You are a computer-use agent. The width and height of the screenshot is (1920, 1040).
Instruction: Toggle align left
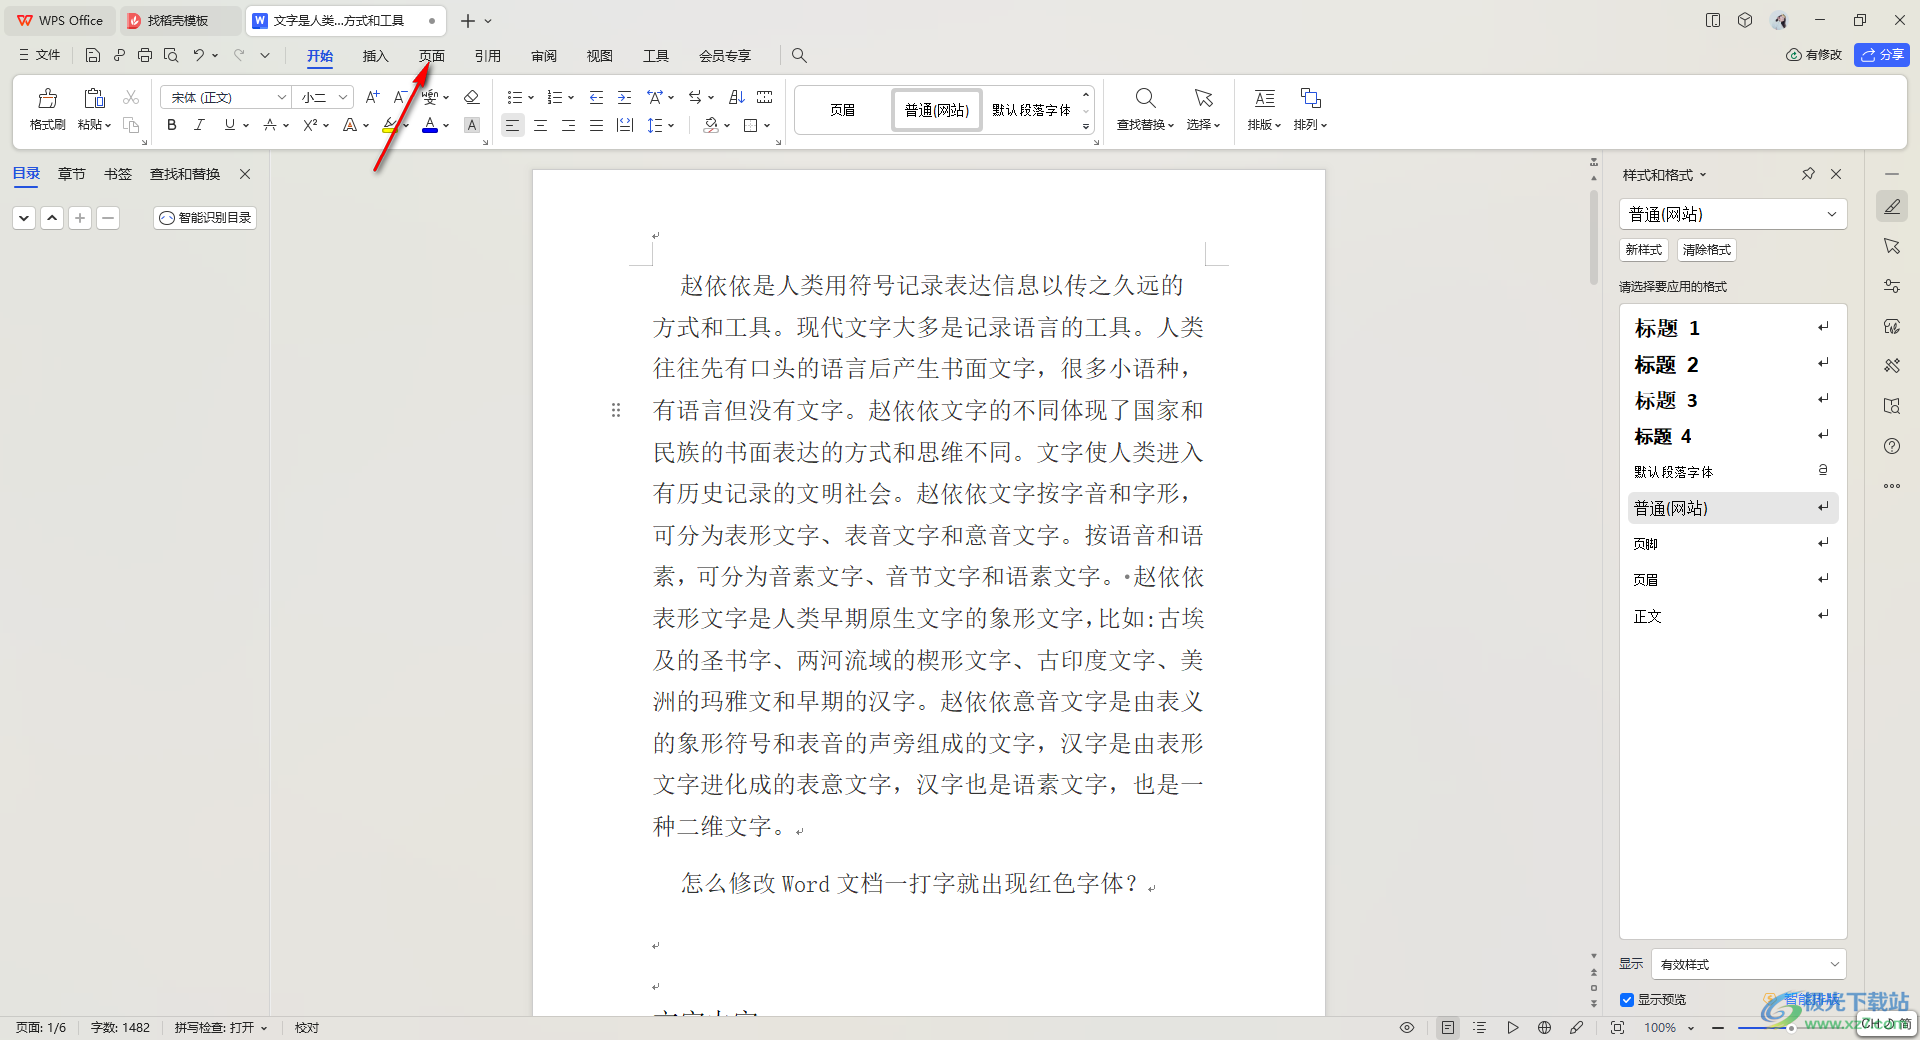point(512,125)
